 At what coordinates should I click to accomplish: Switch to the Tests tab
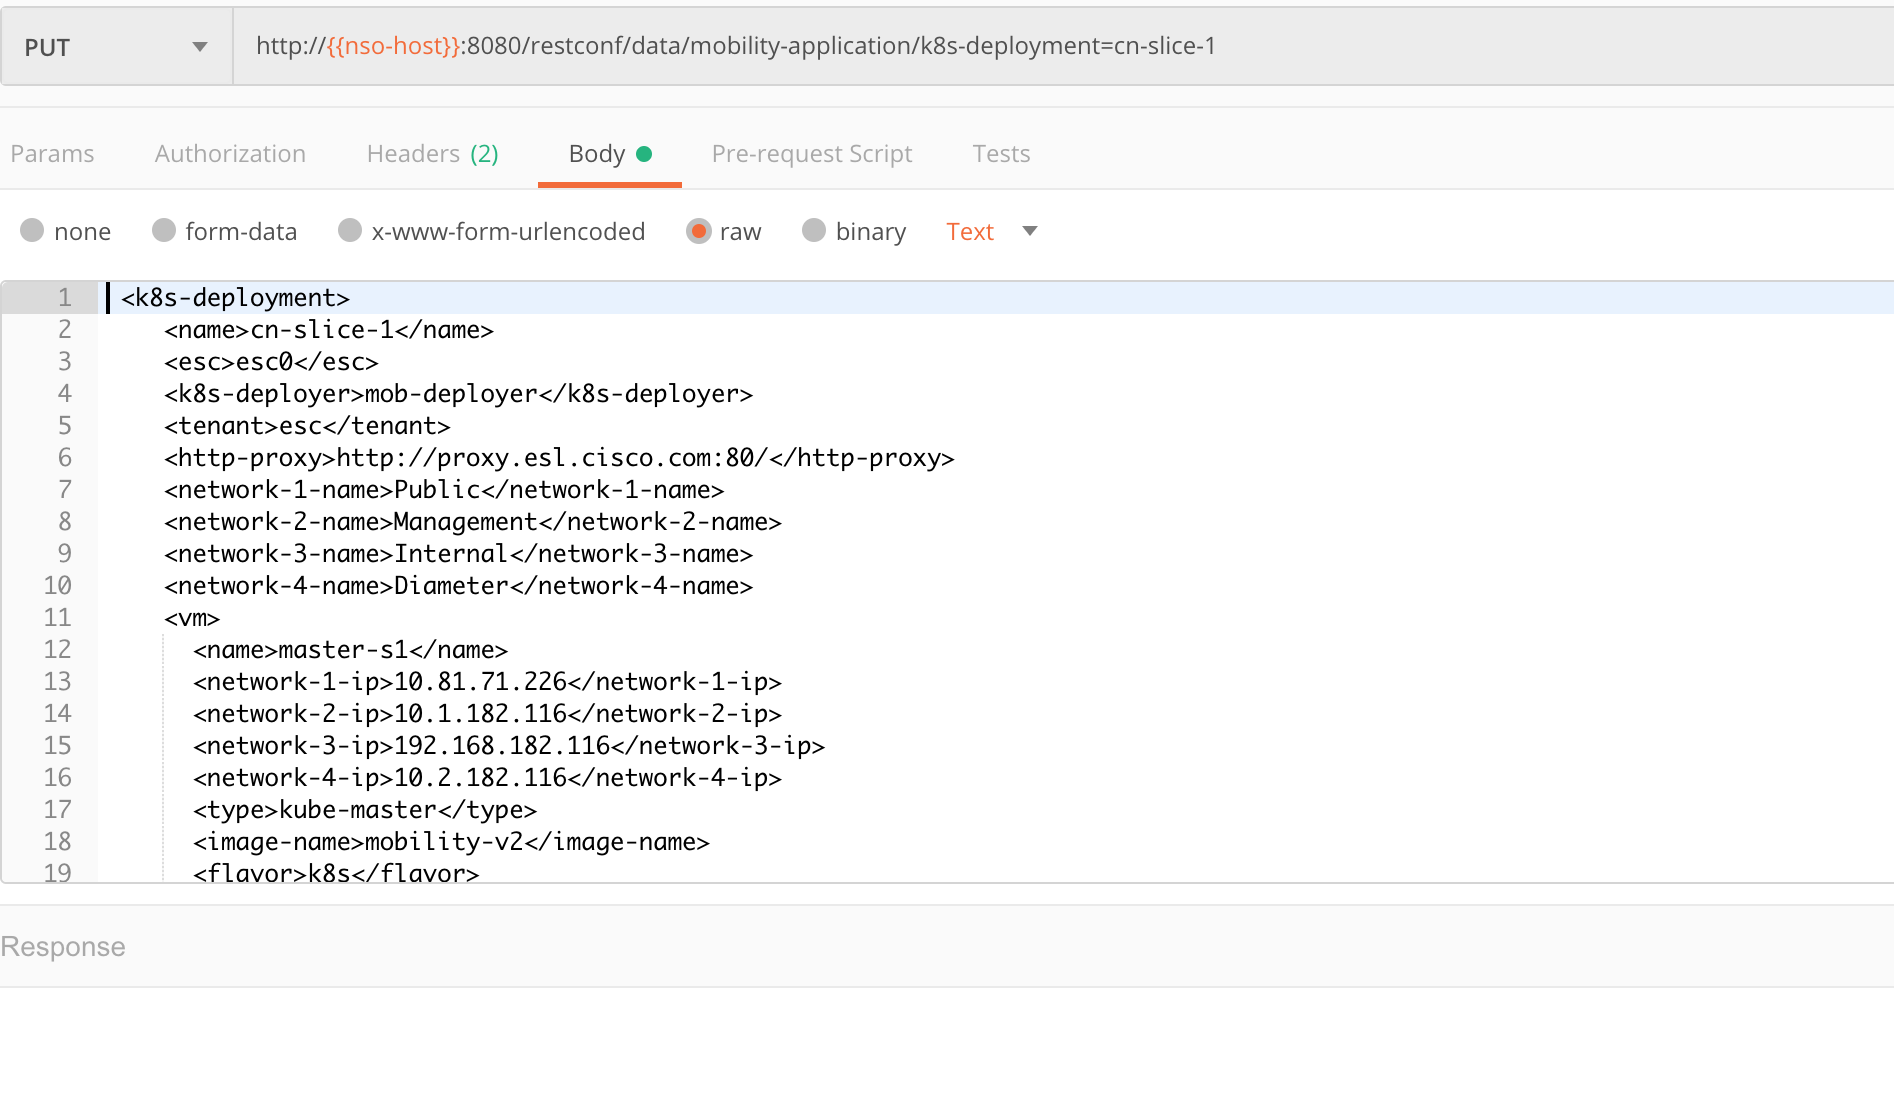point(1000,153)
